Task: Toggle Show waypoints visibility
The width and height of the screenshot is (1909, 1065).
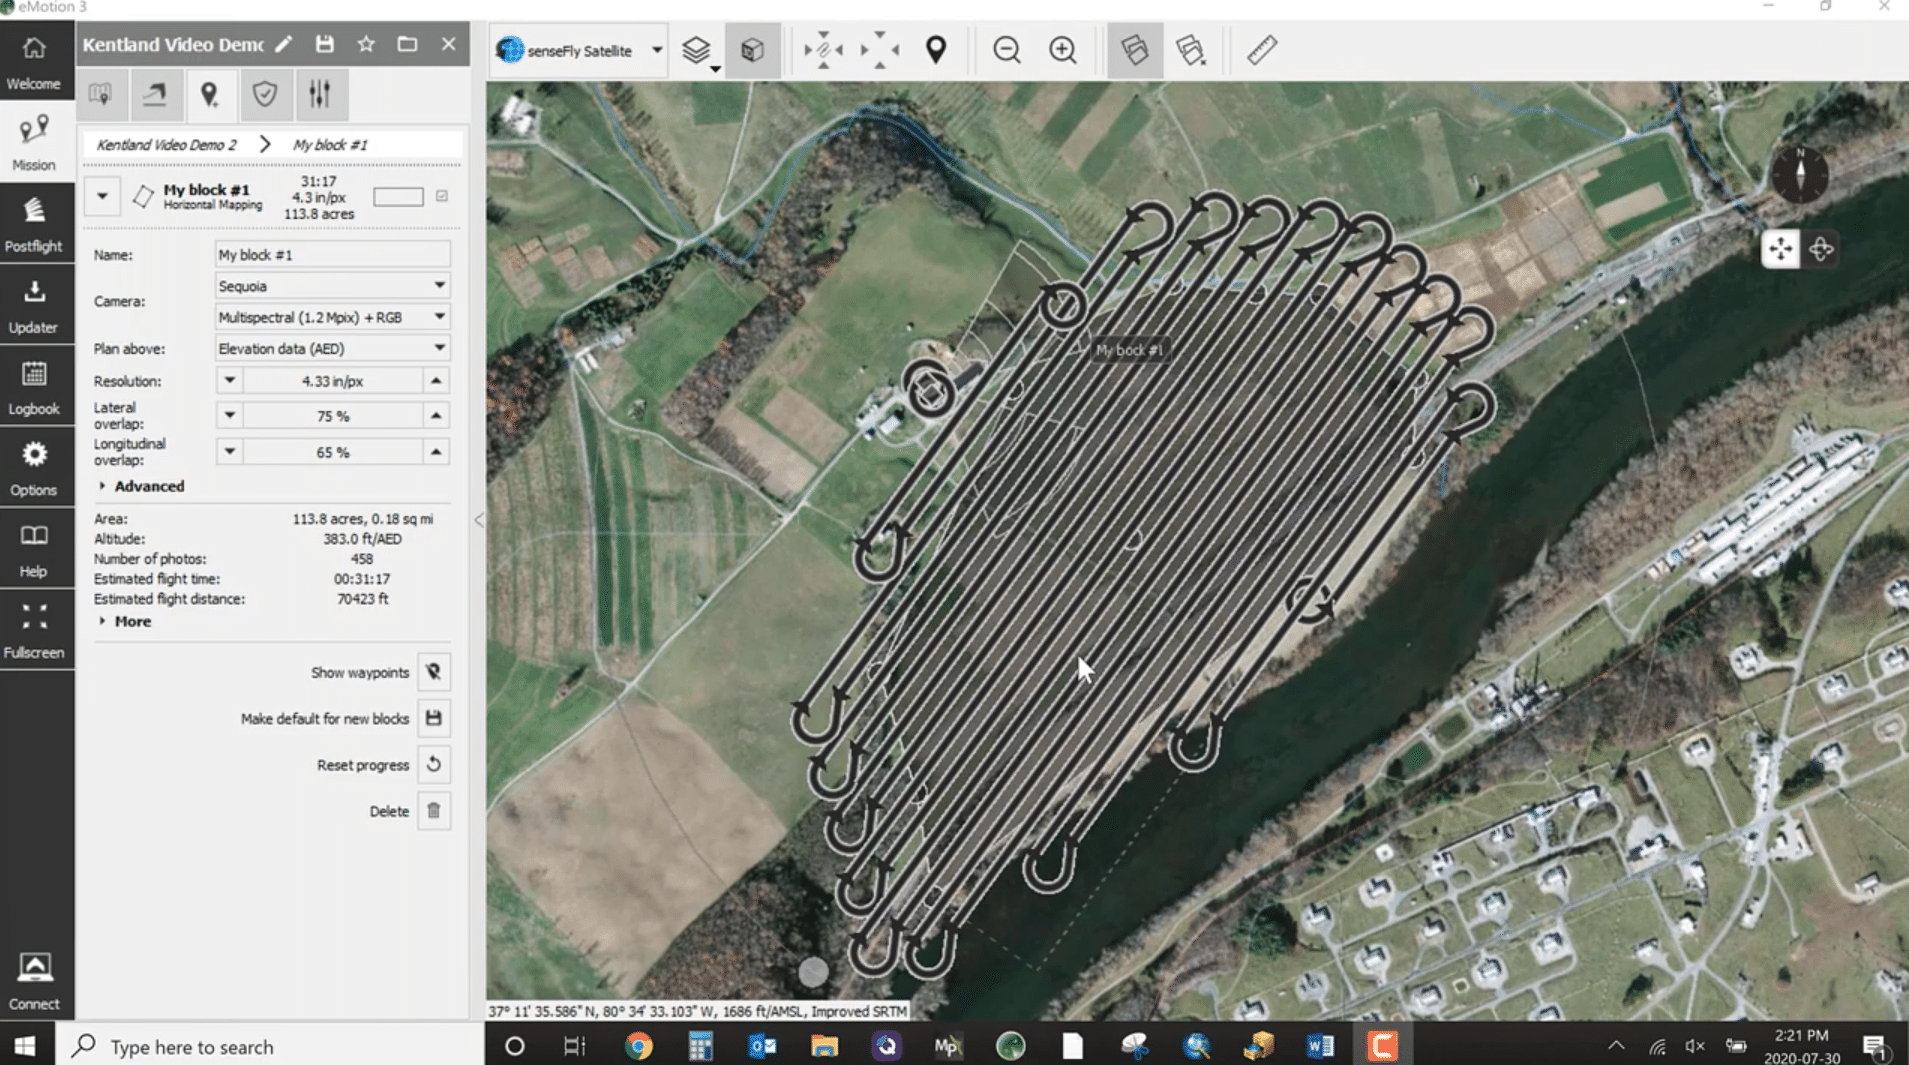Action: click(x=433, y=672)
